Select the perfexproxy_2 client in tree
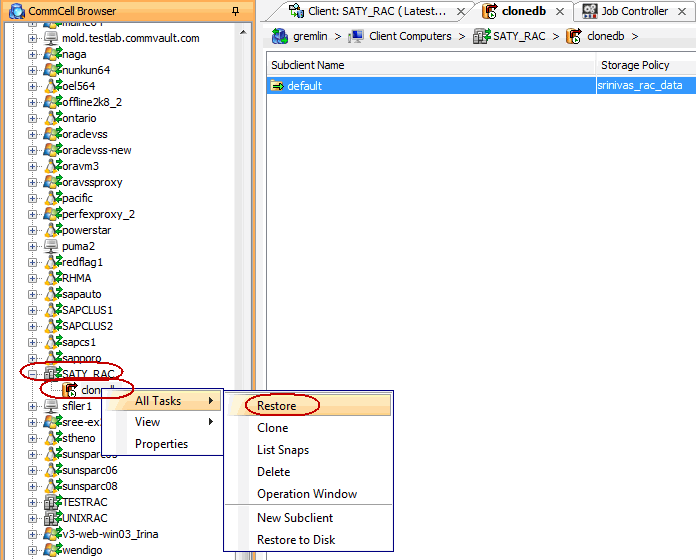 pos(98,214)
